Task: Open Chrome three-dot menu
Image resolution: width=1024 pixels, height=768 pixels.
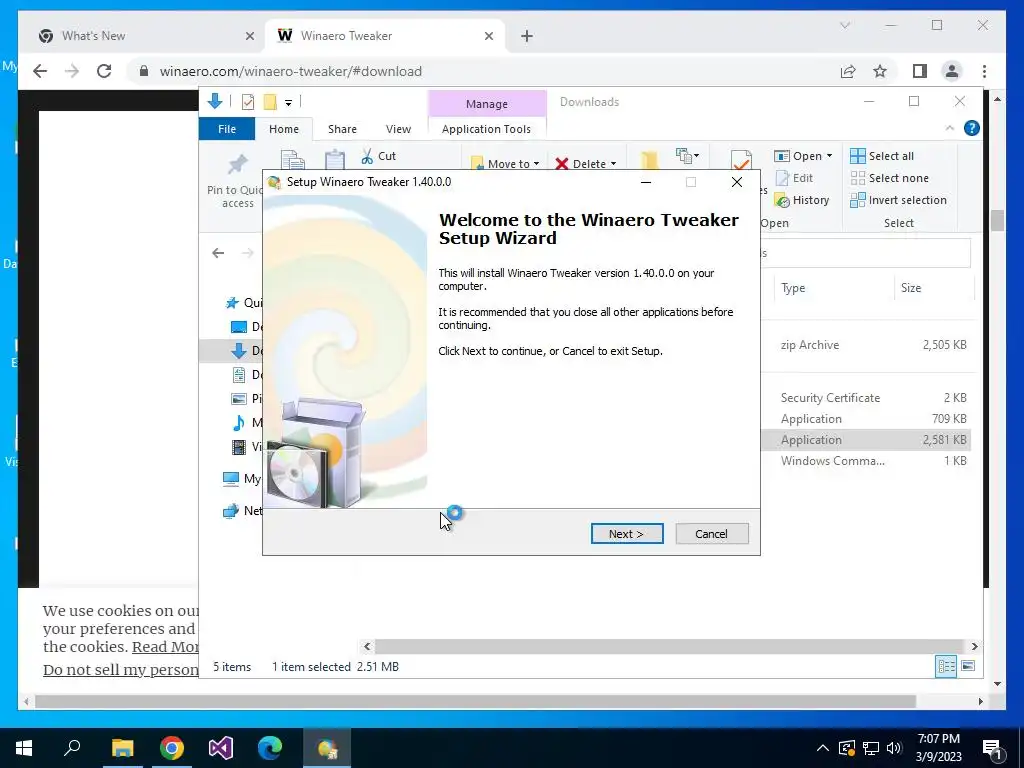Action: 984,71
